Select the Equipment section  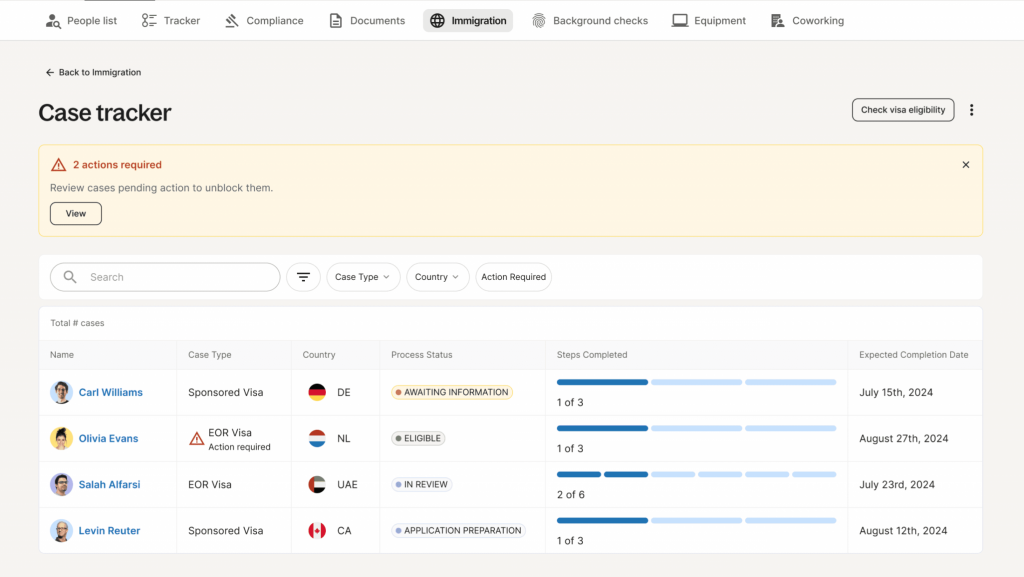click(x=708, y=20)
